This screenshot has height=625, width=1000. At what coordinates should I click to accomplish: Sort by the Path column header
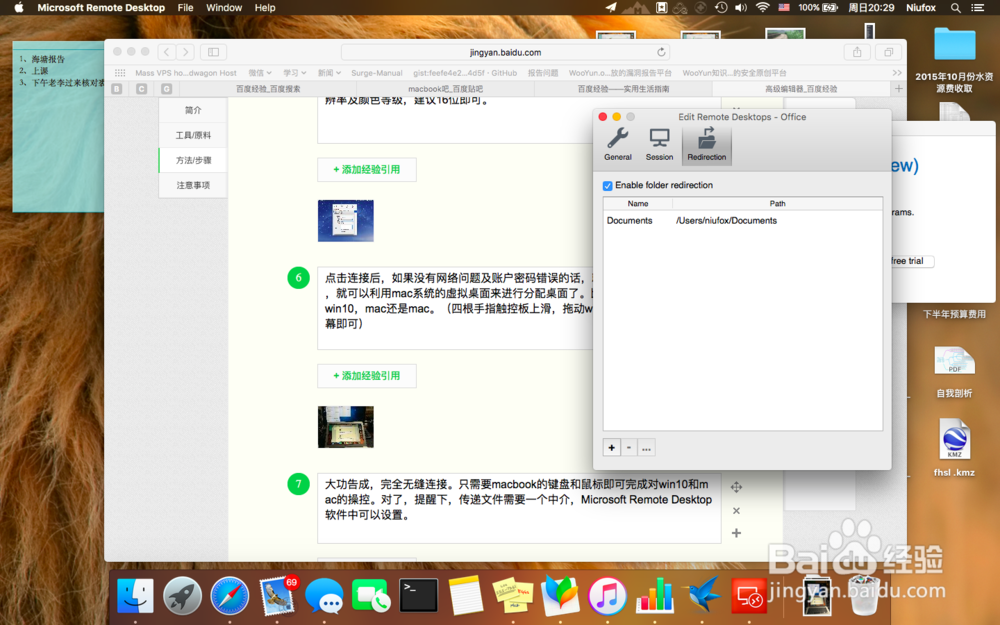pos(777,203)
